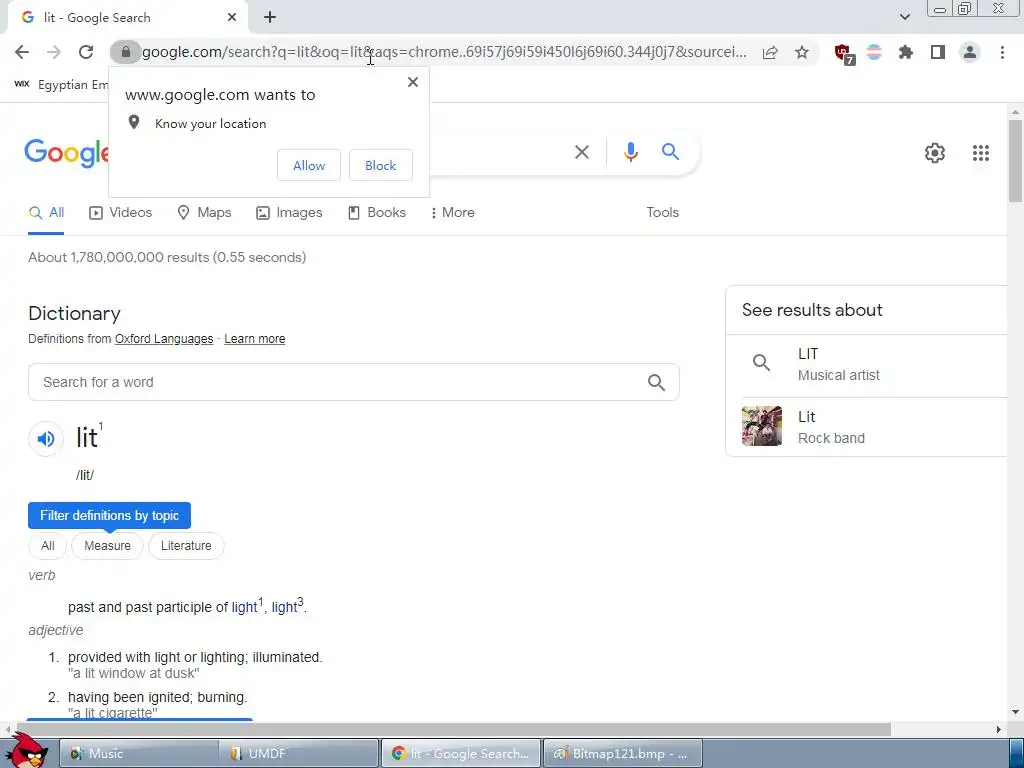Switch to the Videos tab

coord(120,213)
